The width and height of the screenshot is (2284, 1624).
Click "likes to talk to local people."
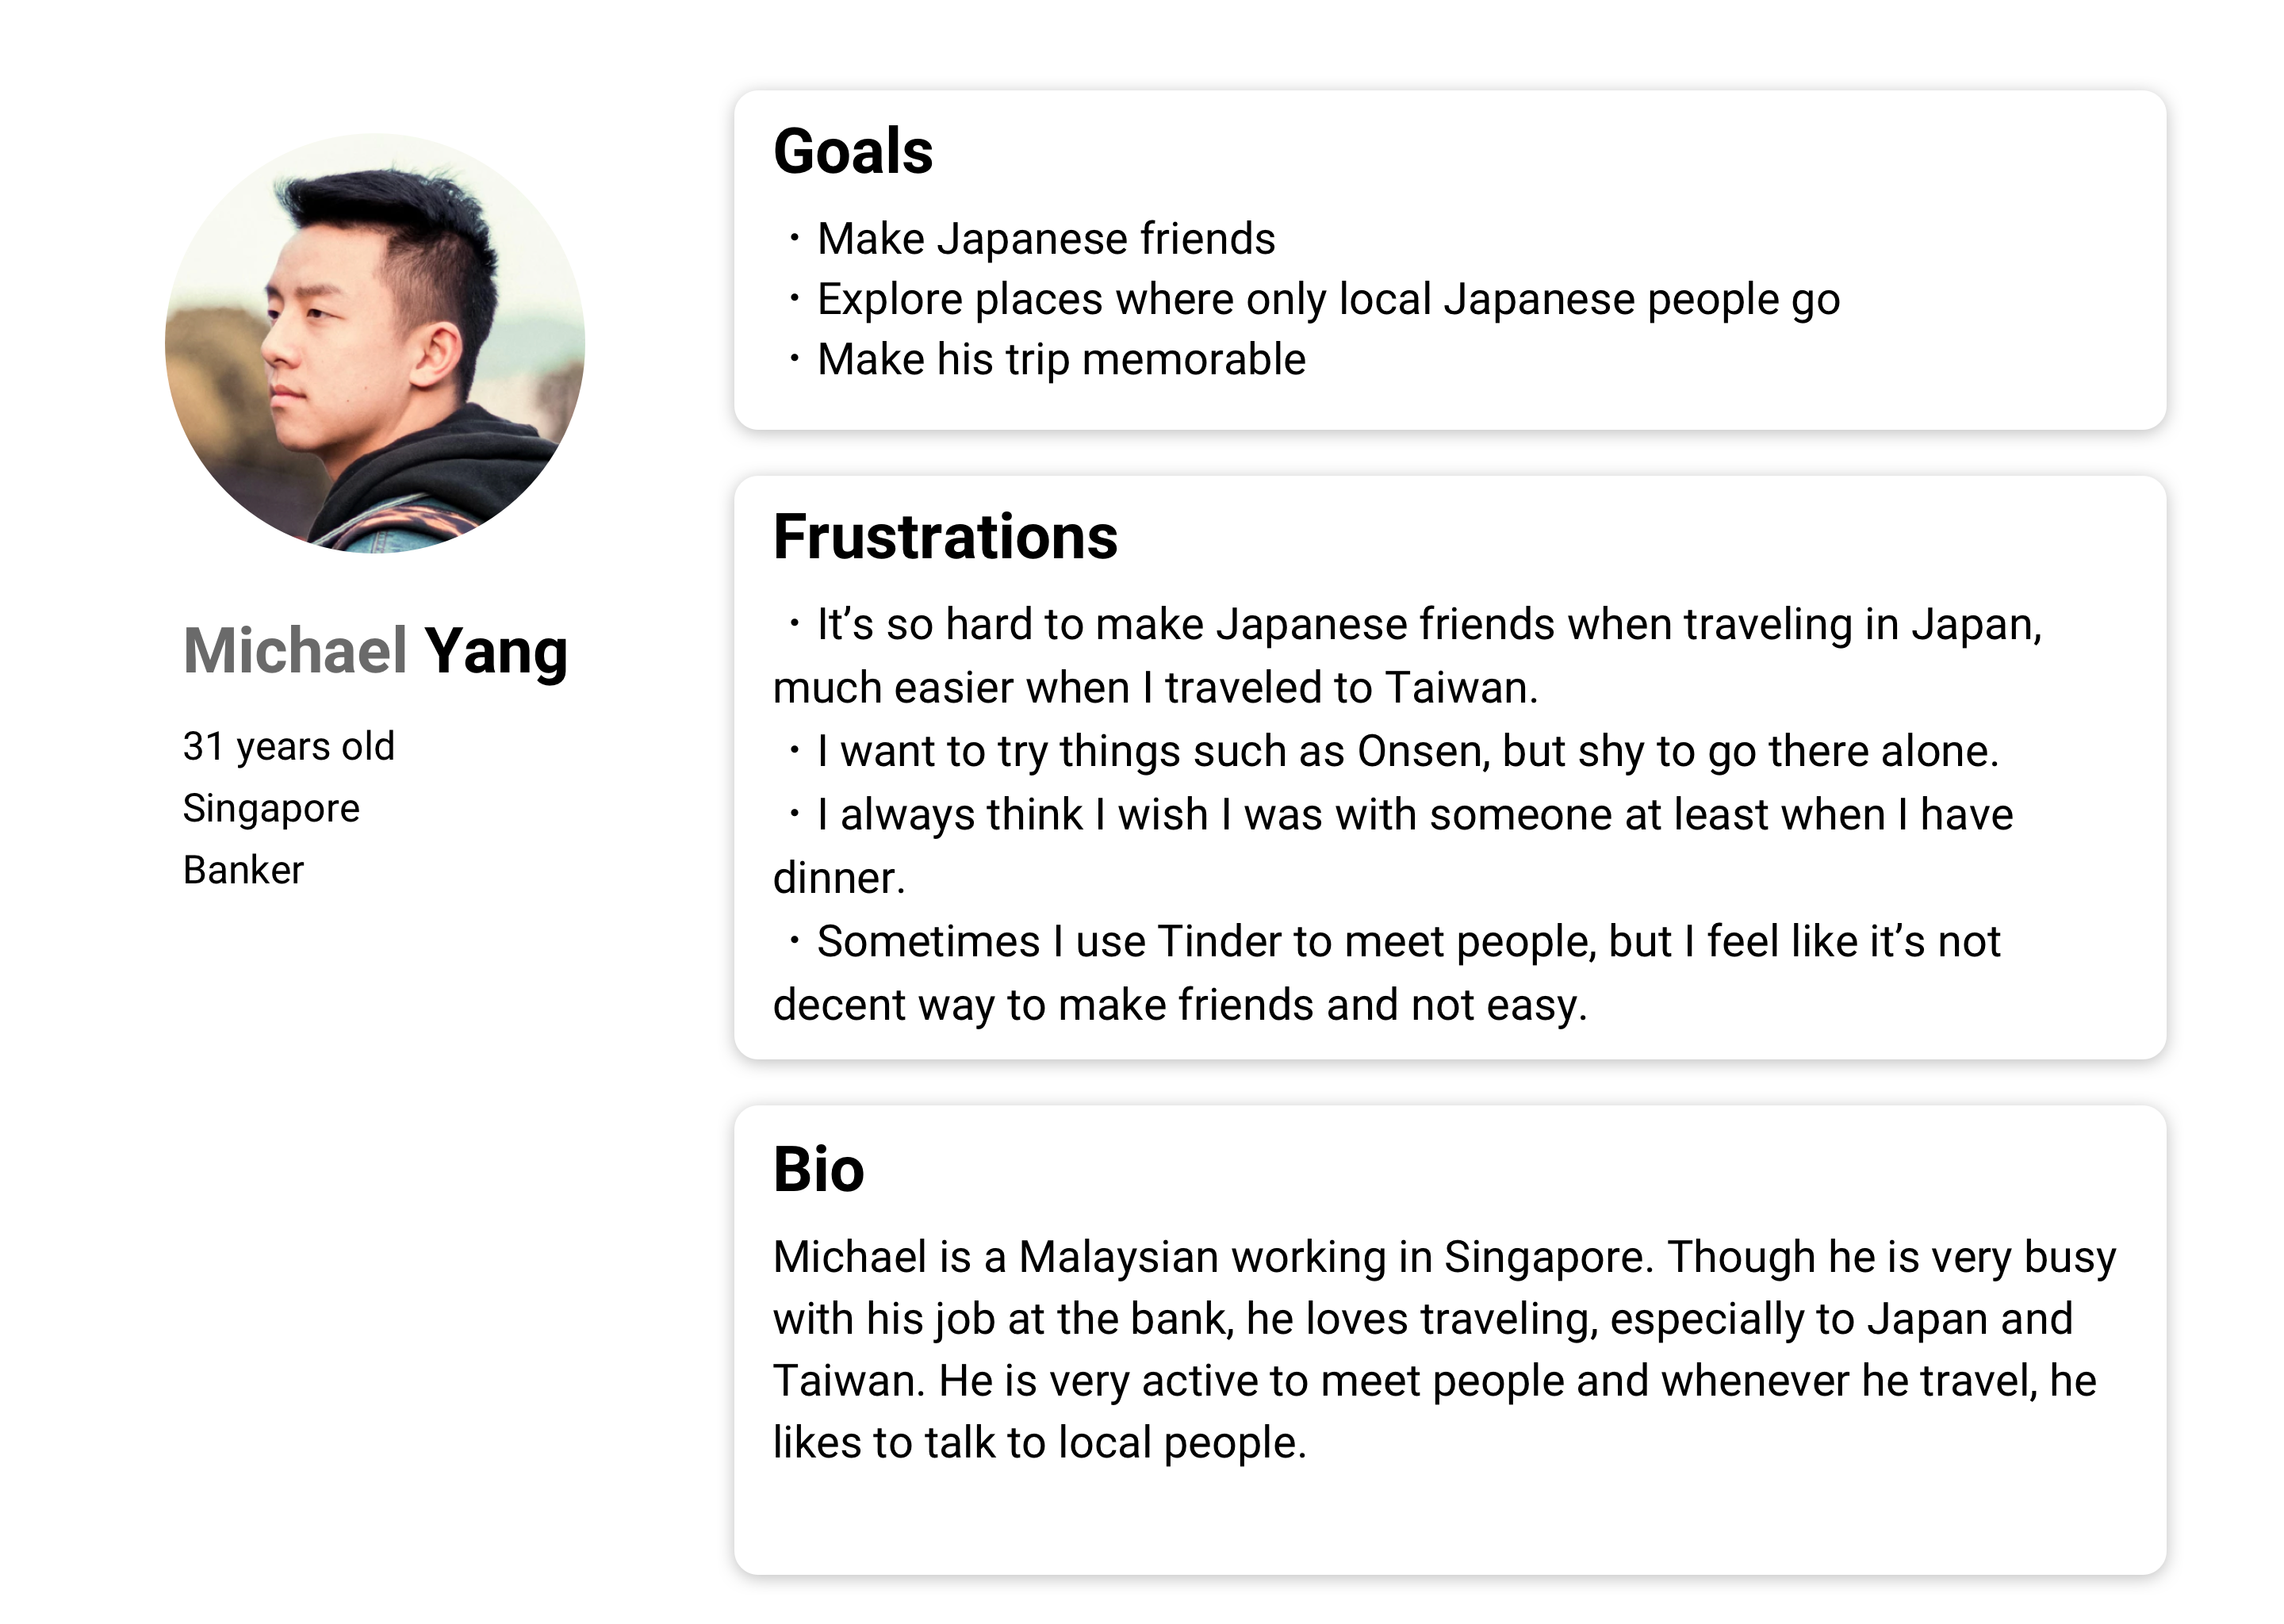[1039, 1443]
